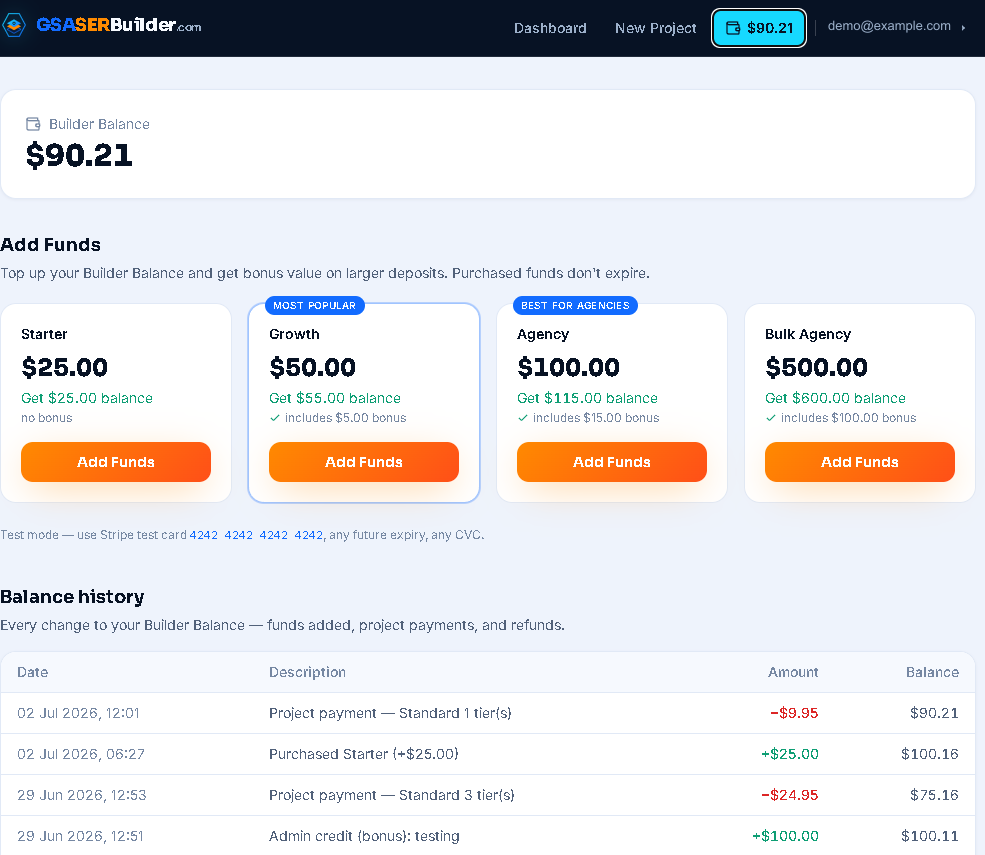985x855 pixels.
Task: Select the '02 Jul 2026, 12:01' date cell
Action: click(x=79, y=713)
